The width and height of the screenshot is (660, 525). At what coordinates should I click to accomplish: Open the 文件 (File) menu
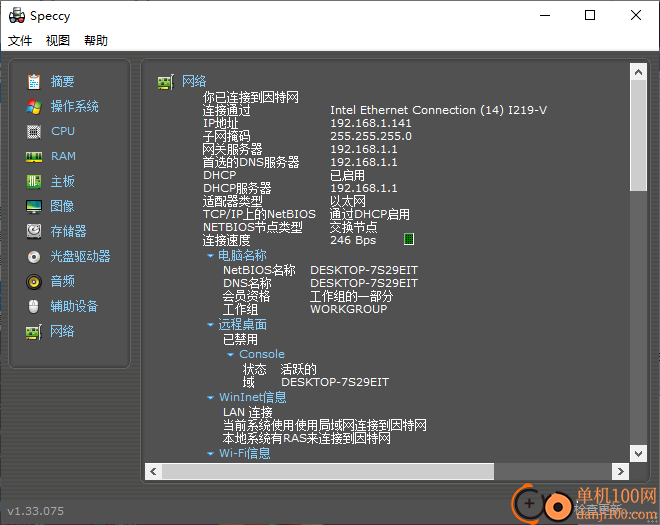pos(20,40)
